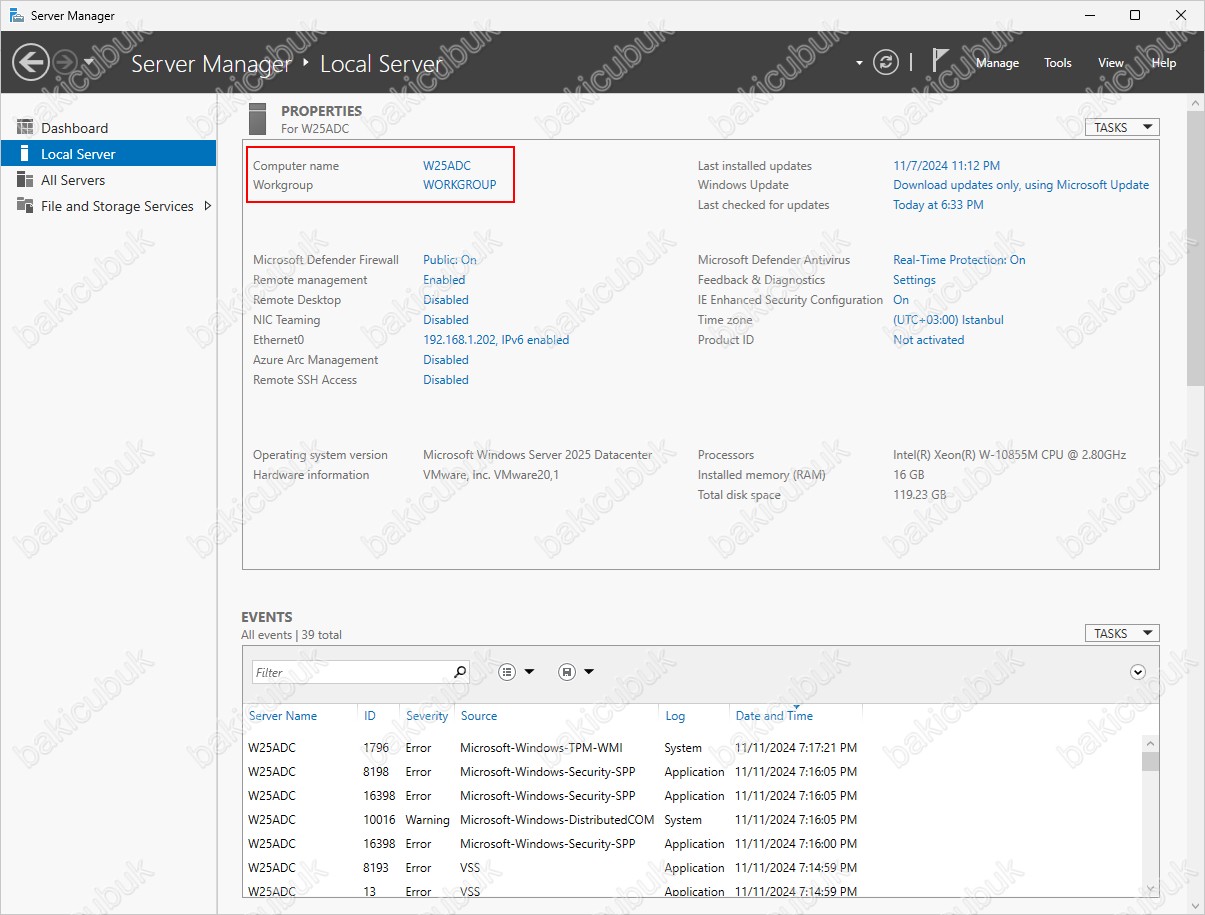Open the View menu
Screen dimensions: 1205x915
(x=1111, y=62)
